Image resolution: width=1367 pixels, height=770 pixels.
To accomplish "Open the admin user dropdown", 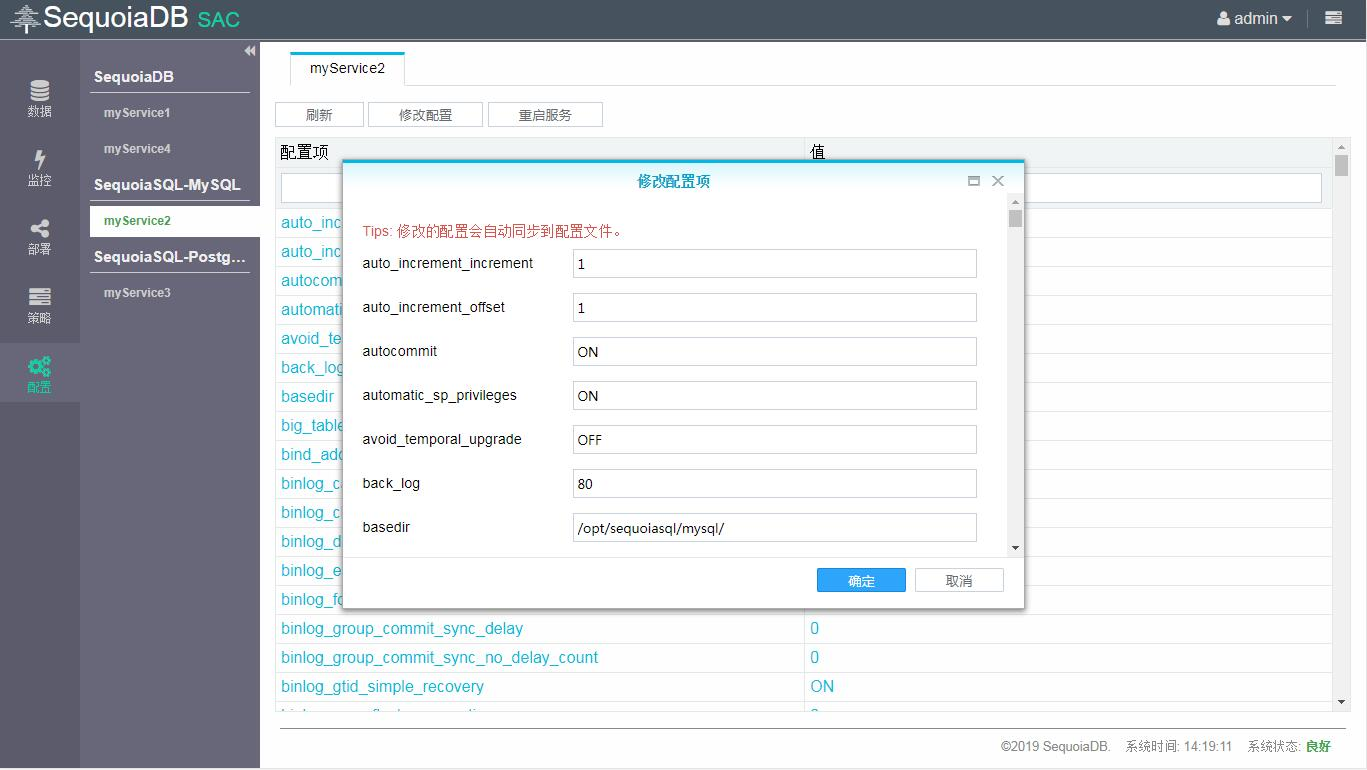I will pos(1254,18).
